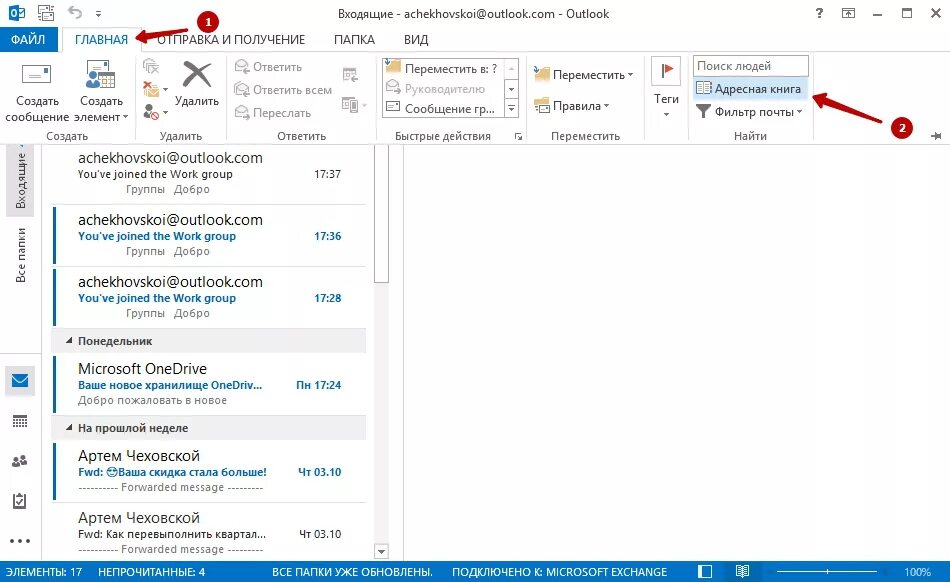Open the quick access toolbar customize arrow
This screenshot has width=950, height=582.
coord(98,13)
